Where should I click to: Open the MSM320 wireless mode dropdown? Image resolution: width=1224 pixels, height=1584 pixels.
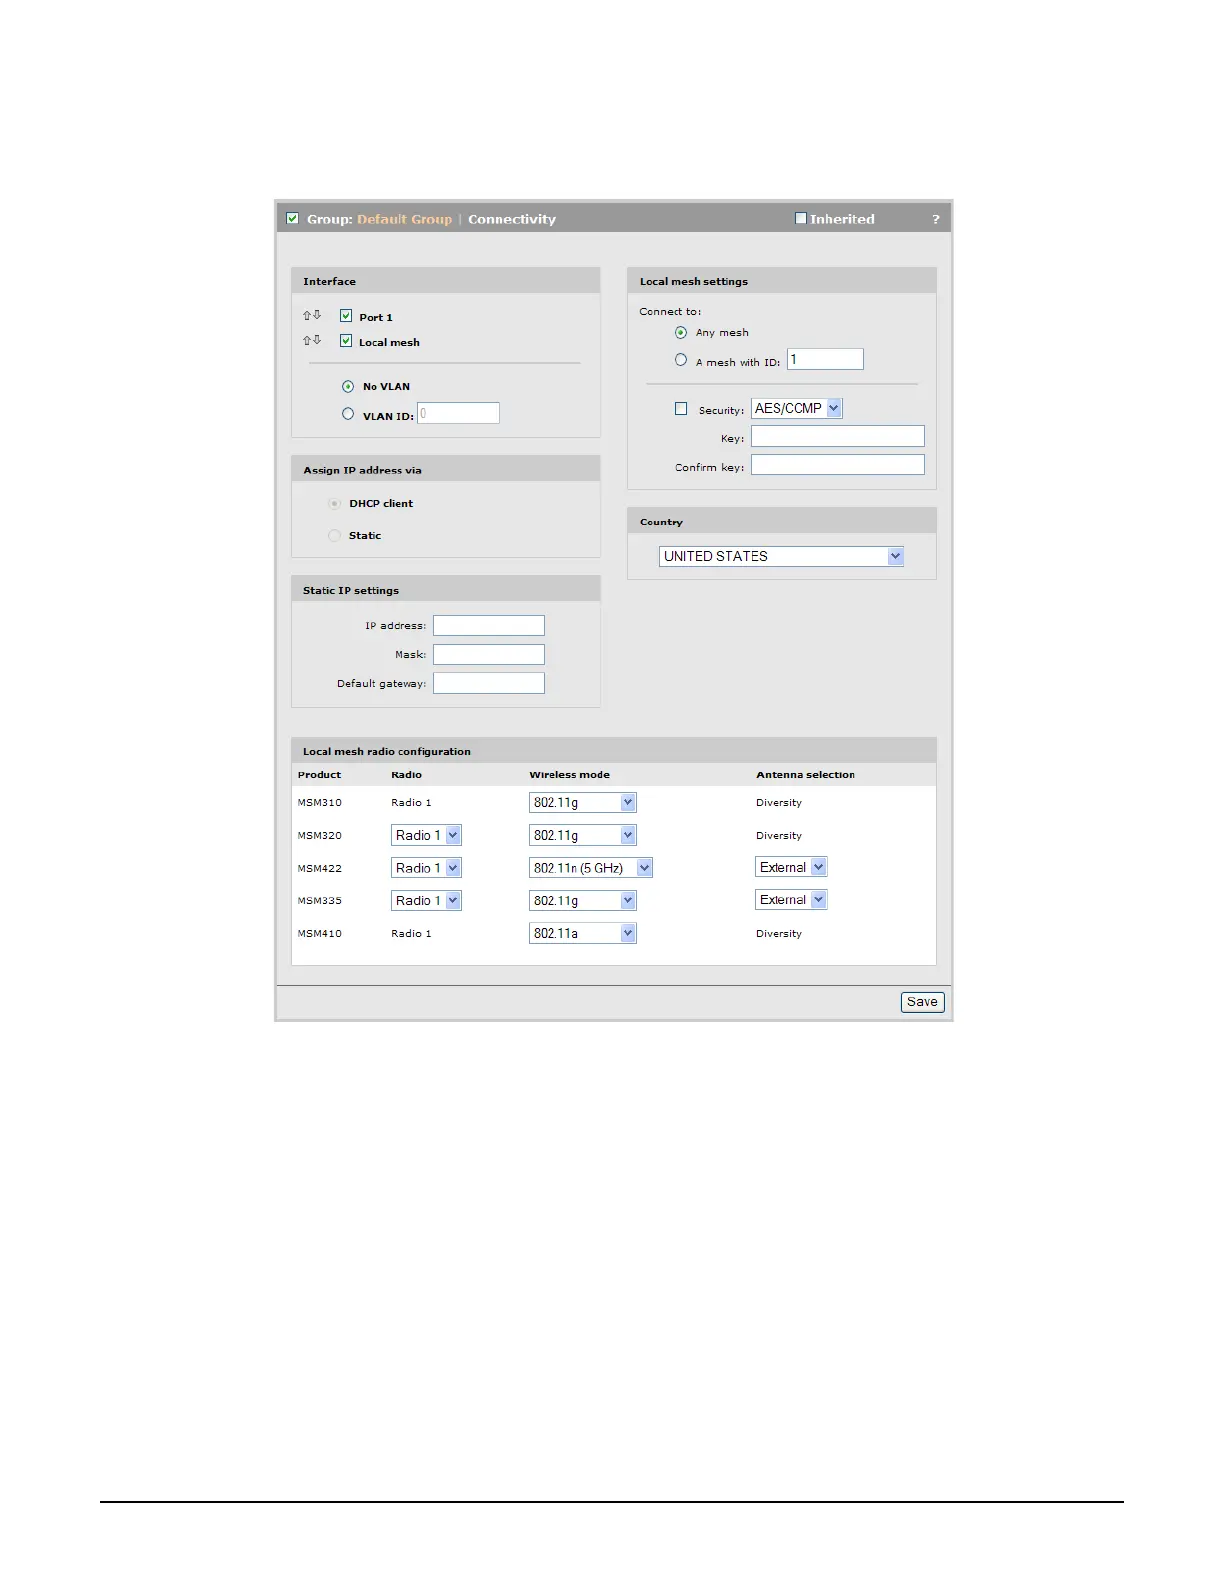click(x=583, y=835)
